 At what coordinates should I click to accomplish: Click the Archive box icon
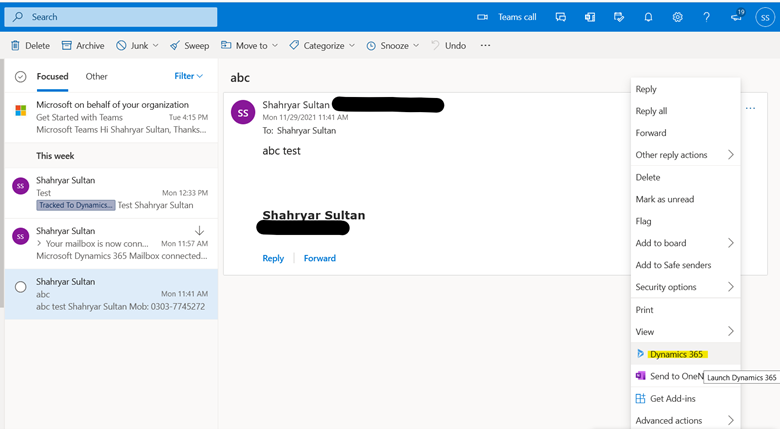[67, 45]
